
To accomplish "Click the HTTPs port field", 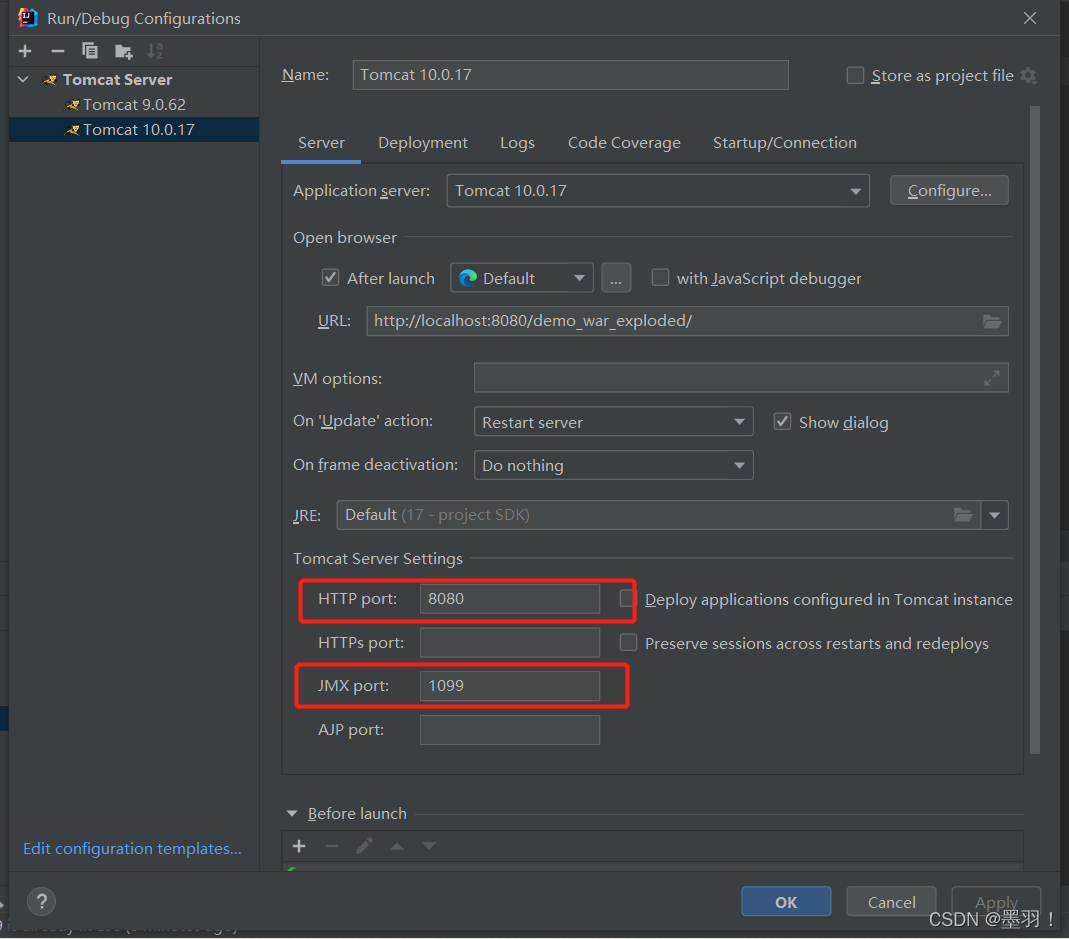I will click(x=510, y=642).
